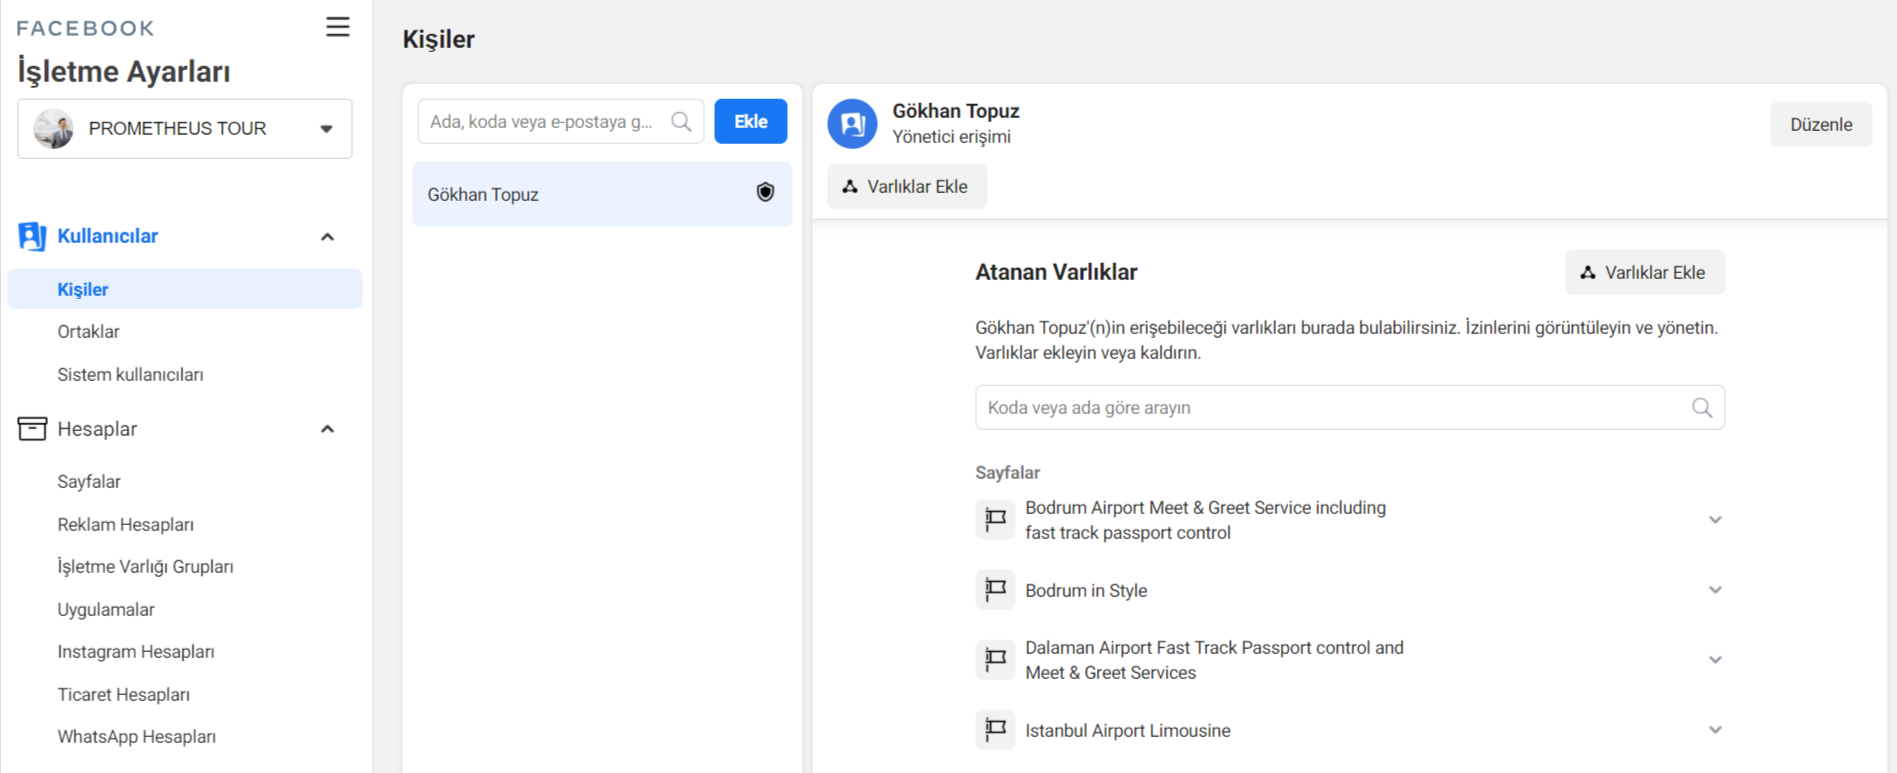Click the PROMETHEUS TOUR profile picture
Screen dimensions: 1897x773
[54, 128]
